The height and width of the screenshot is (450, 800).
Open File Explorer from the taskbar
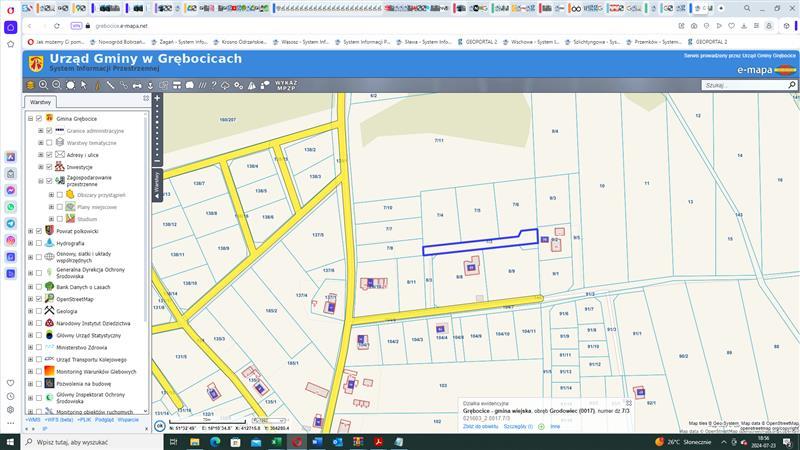coord(194,442)
